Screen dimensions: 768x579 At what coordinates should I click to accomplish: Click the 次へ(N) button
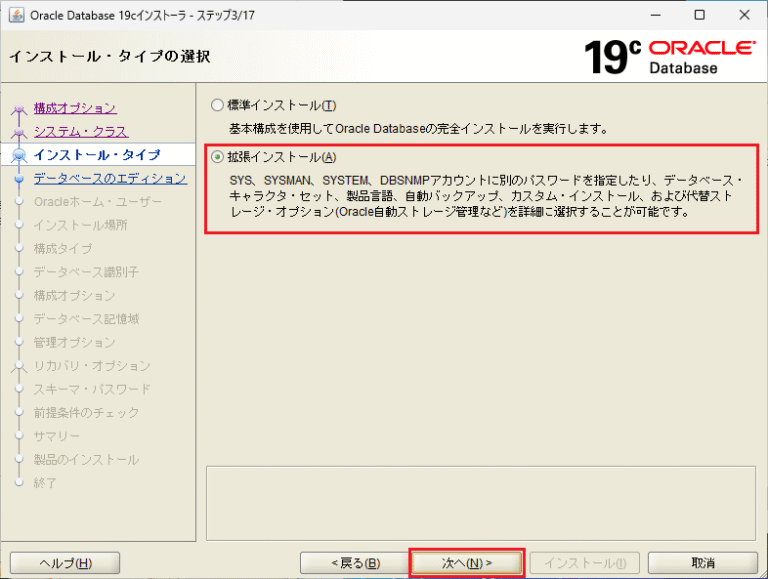point(466,563)
